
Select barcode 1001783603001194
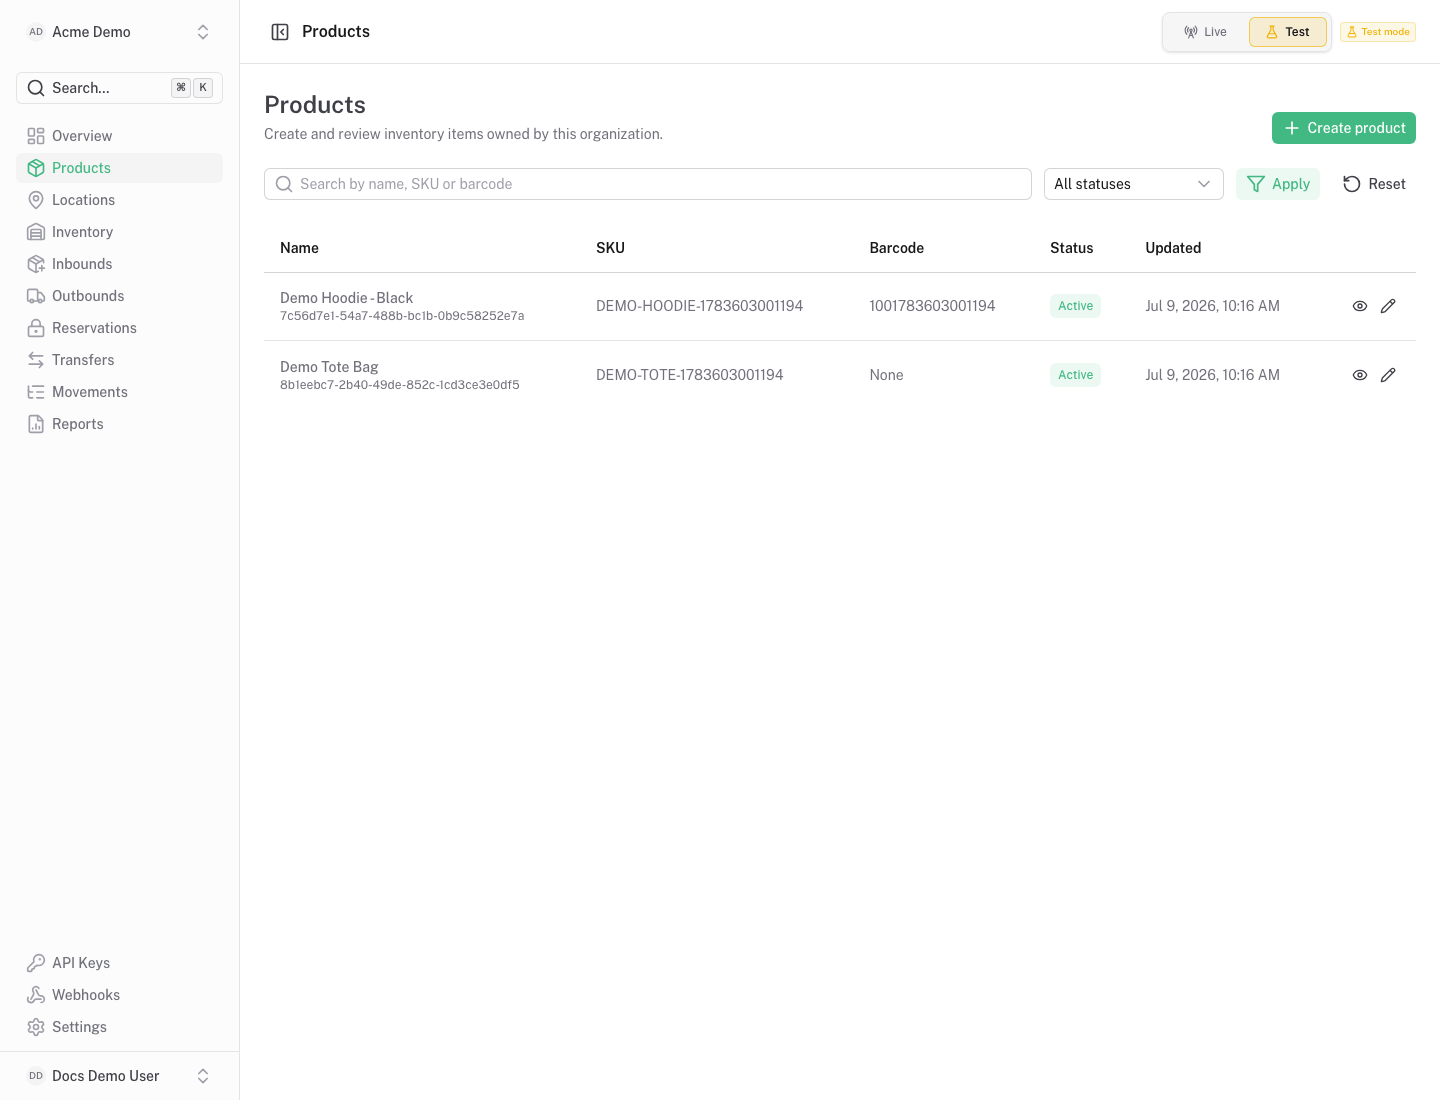[932, 306]
